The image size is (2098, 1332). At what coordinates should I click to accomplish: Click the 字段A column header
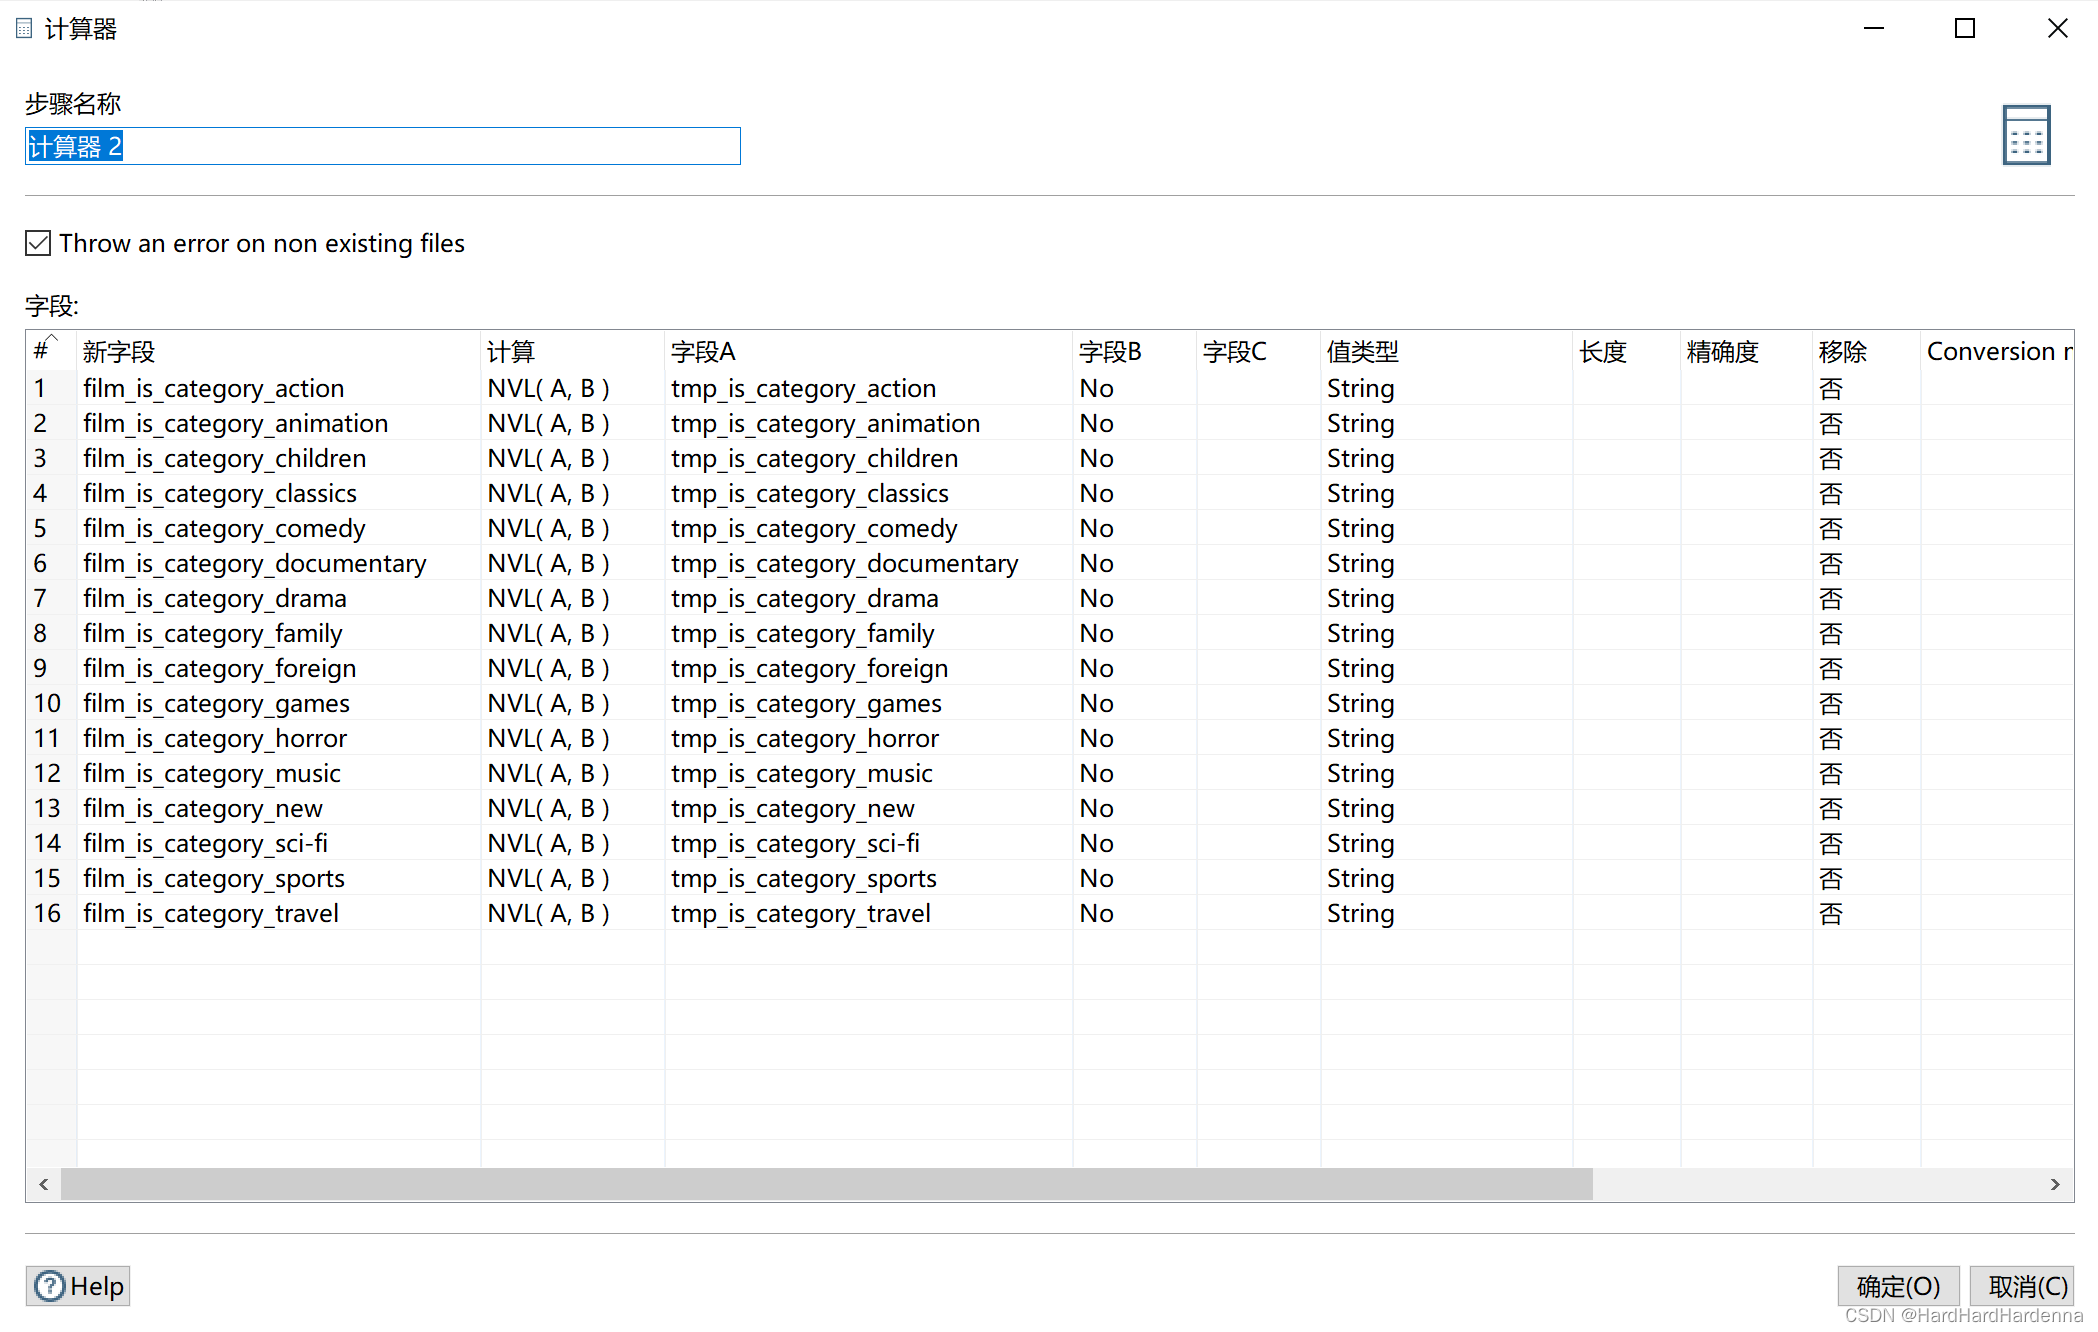tap(869, 351)
